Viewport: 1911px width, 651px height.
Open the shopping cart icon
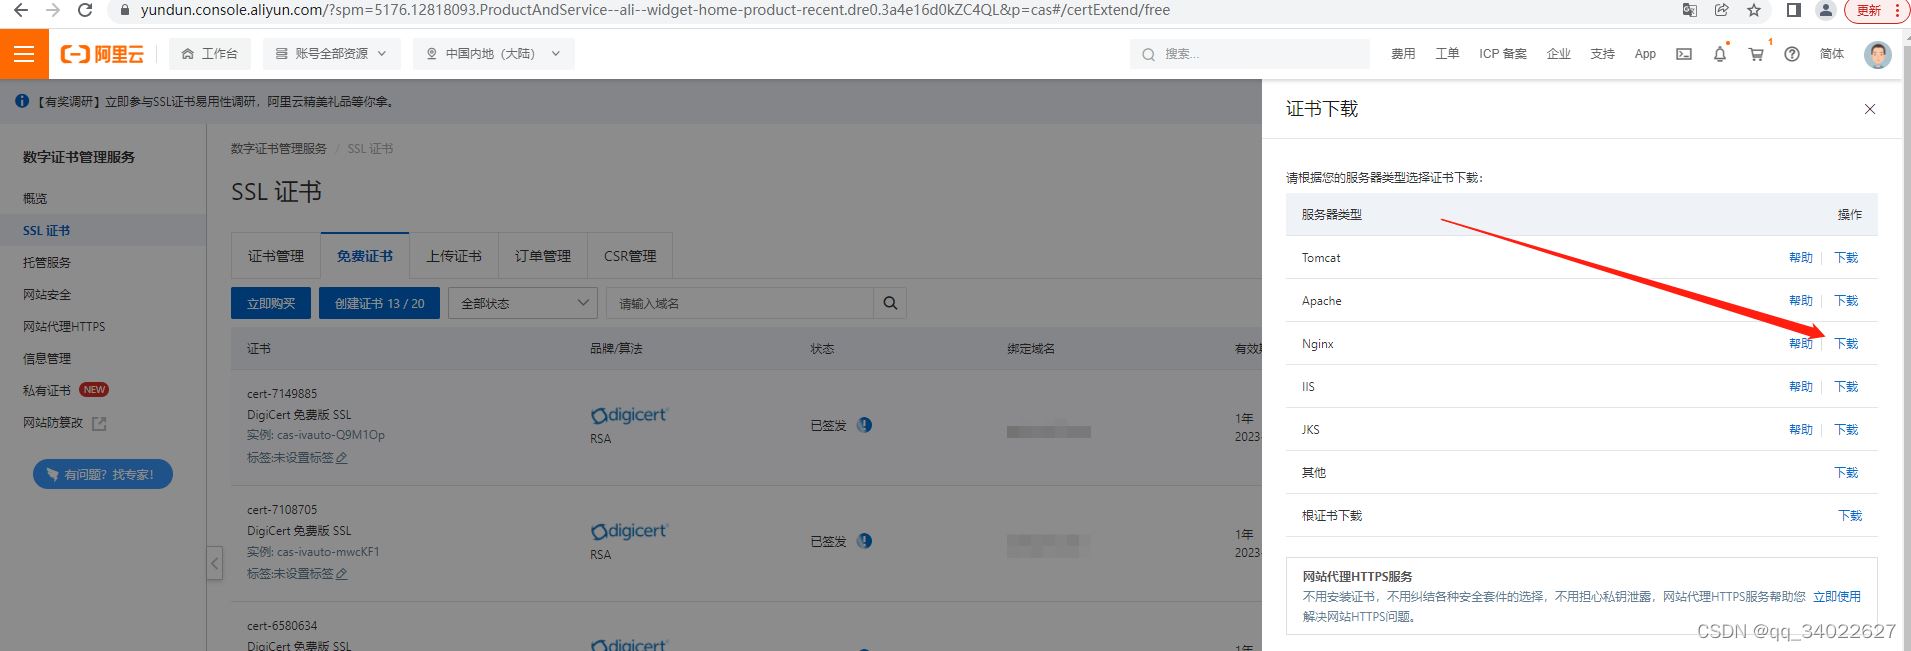[1756, 54]
